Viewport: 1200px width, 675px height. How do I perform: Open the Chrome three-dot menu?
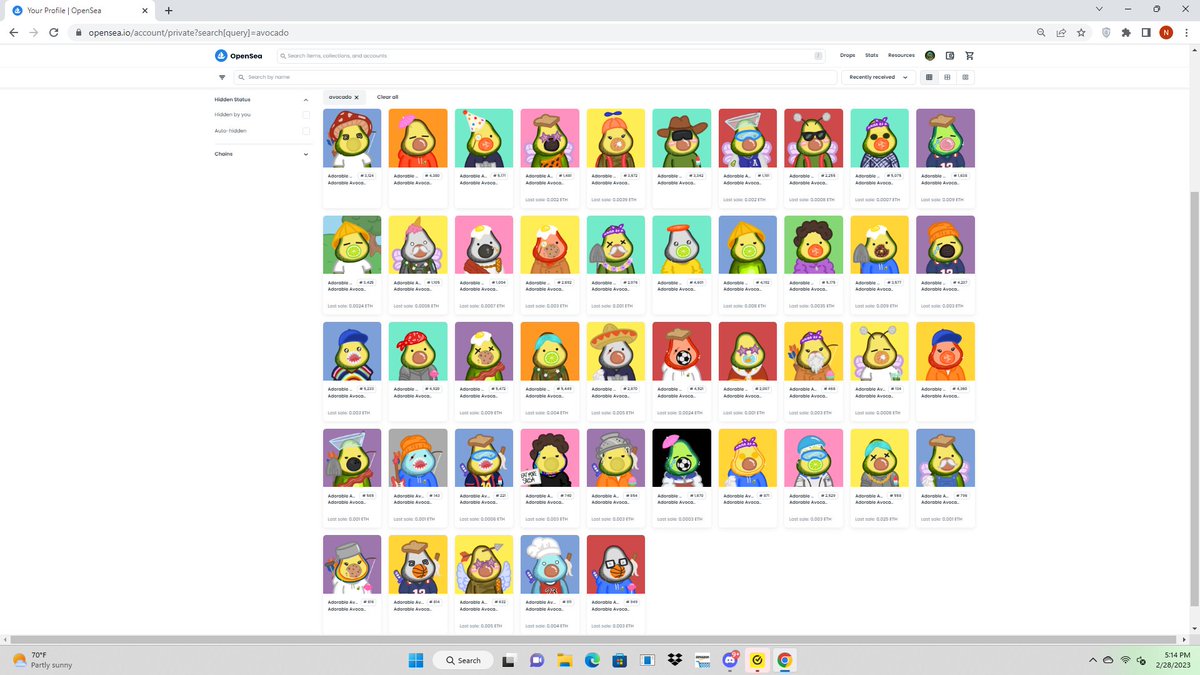[1186, 32]
